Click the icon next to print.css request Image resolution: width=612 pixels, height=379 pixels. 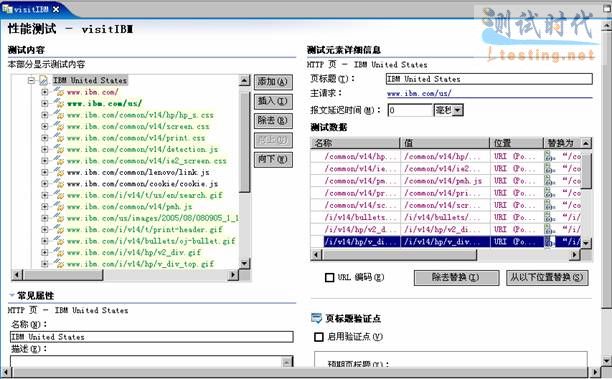tap(59, 138)
